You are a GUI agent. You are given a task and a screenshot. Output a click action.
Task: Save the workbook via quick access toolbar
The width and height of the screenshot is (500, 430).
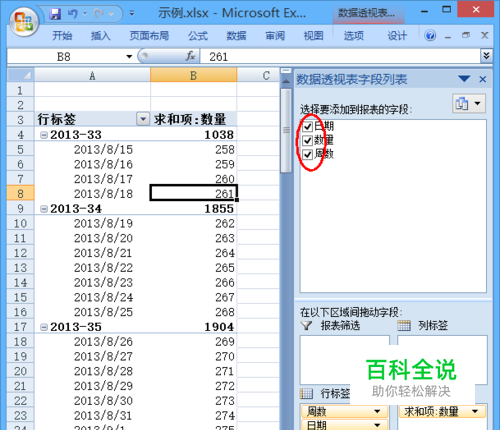coord(55,14)
